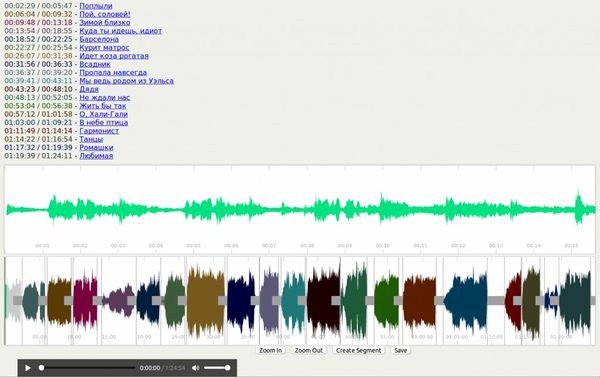Image resolution: width=600 pixels, height=378 pixels.
Task: Select the golden-brown segment in overview waveform
Action: (x=206, y=301)
